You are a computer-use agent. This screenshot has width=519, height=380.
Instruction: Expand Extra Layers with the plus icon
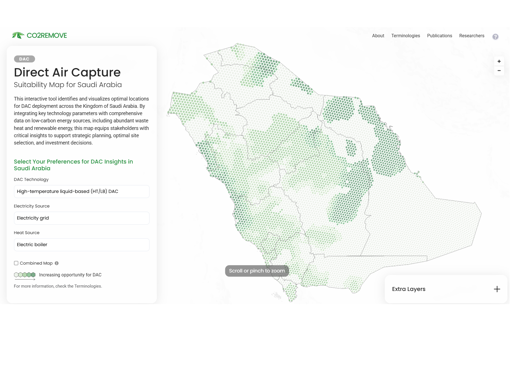point(497,289)
